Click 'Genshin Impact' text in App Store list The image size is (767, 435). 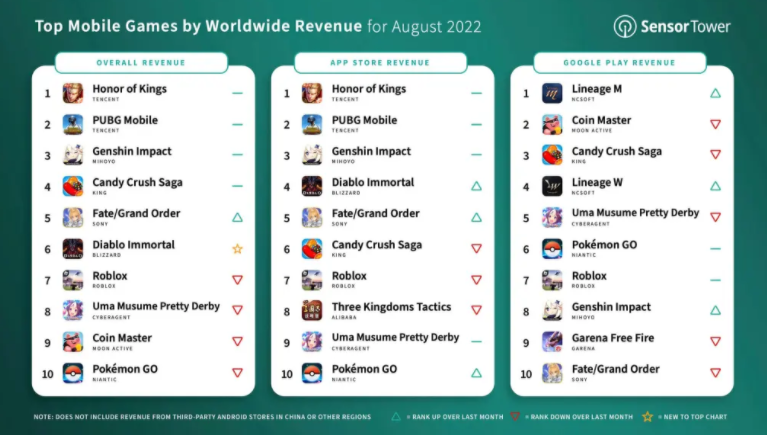(x=371, y=151)
